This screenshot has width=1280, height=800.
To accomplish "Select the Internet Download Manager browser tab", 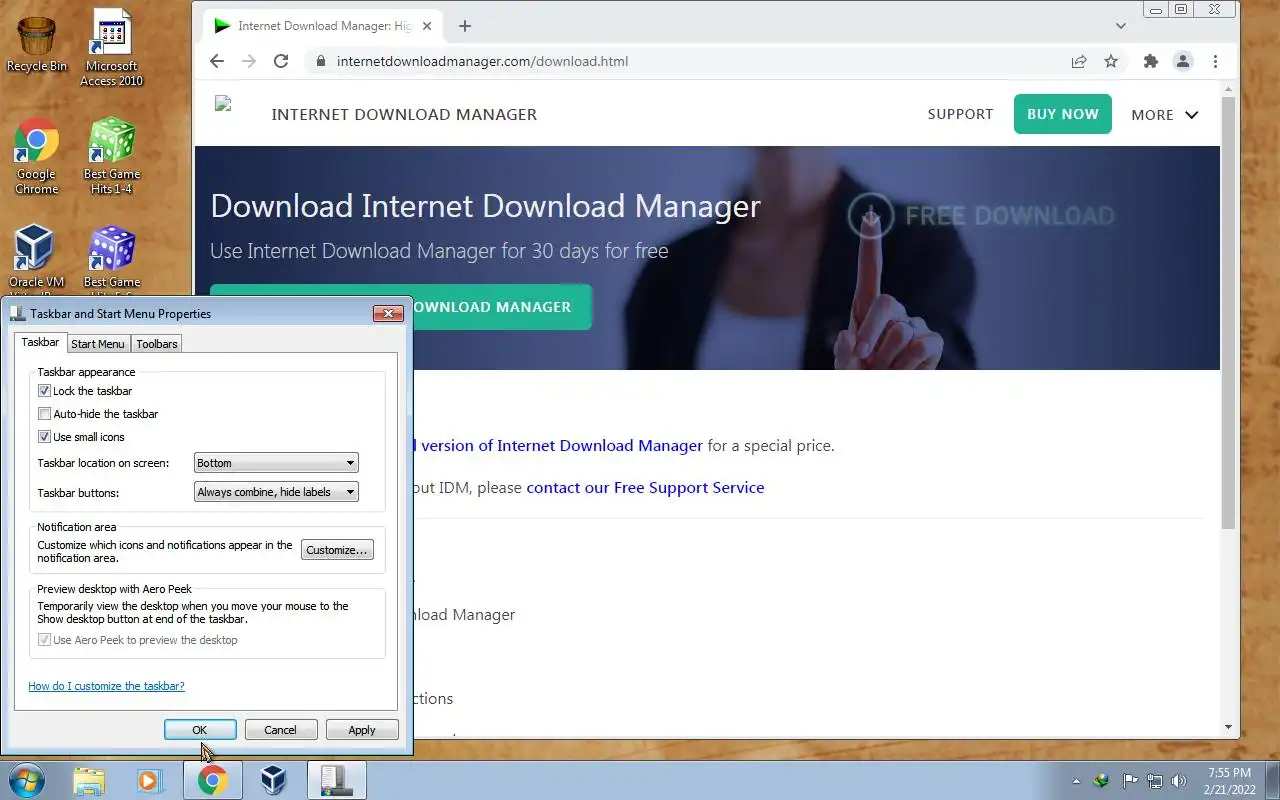I will pyautogui.click(x=323, y=26).
